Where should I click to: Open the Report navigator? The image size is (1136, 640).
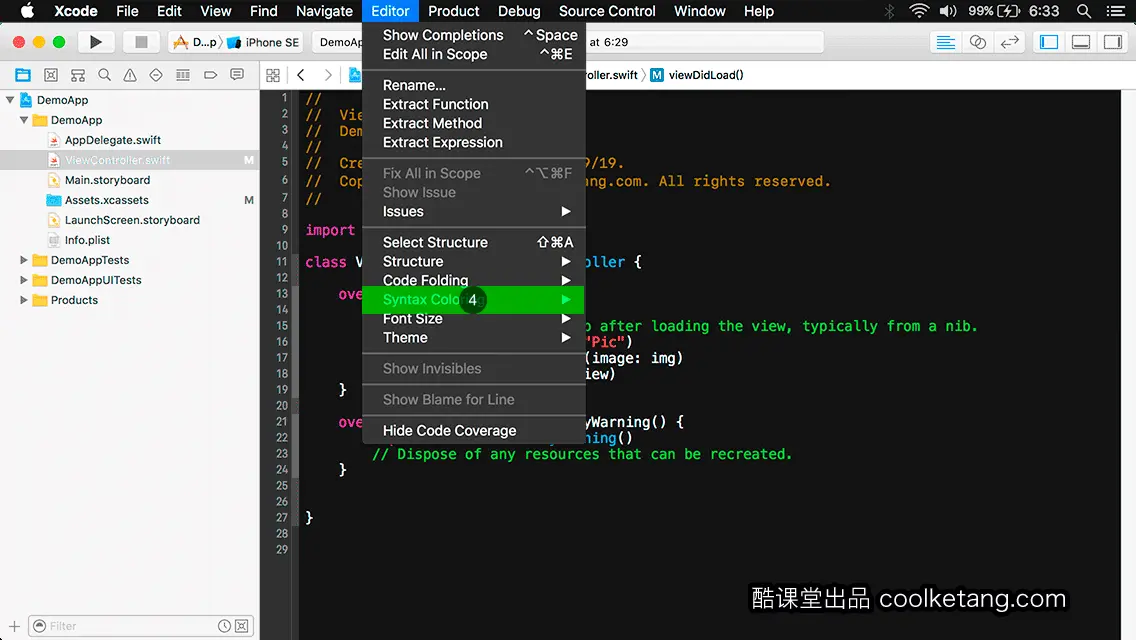[x=237, y=75]
